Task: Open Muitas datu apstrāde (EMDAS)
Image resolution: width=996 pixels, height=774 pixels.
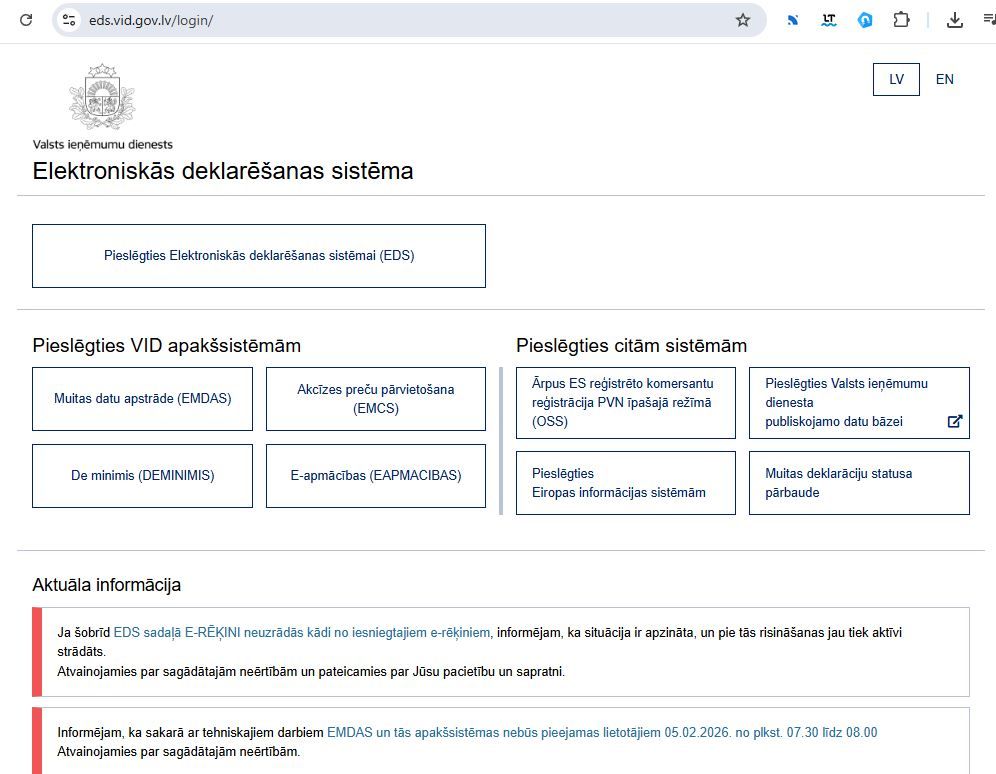Action: pos(142,398)
